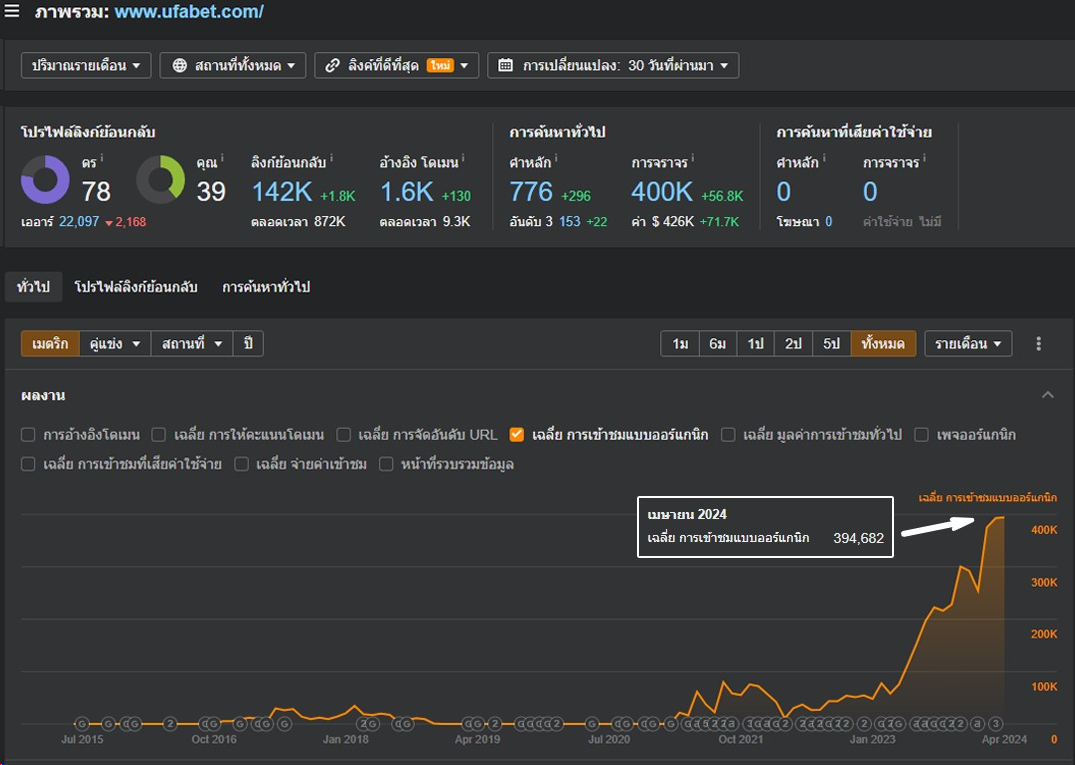This screenshot has width=1075, height=765.
Task: Click the G marker above Jul 2015
Action: [x=82, y=723]
